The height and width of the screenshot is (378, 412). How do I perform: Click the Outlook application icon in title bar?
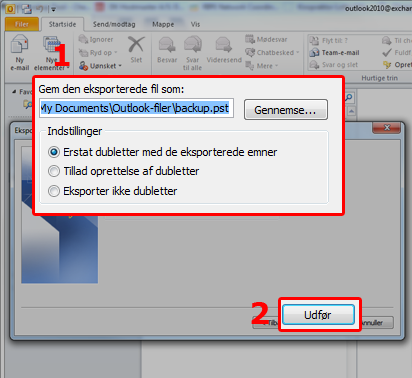pyautogui.click(x=10, y=9)
